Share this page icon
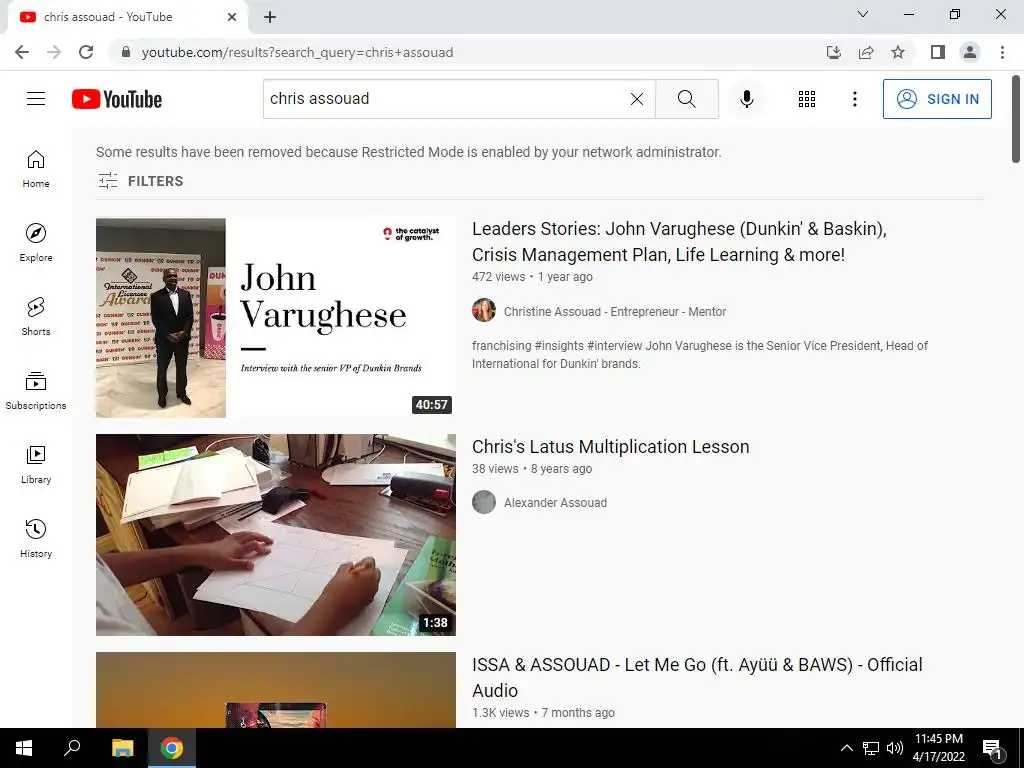Viewport: 1024px width, 768px height. [866, 52]
